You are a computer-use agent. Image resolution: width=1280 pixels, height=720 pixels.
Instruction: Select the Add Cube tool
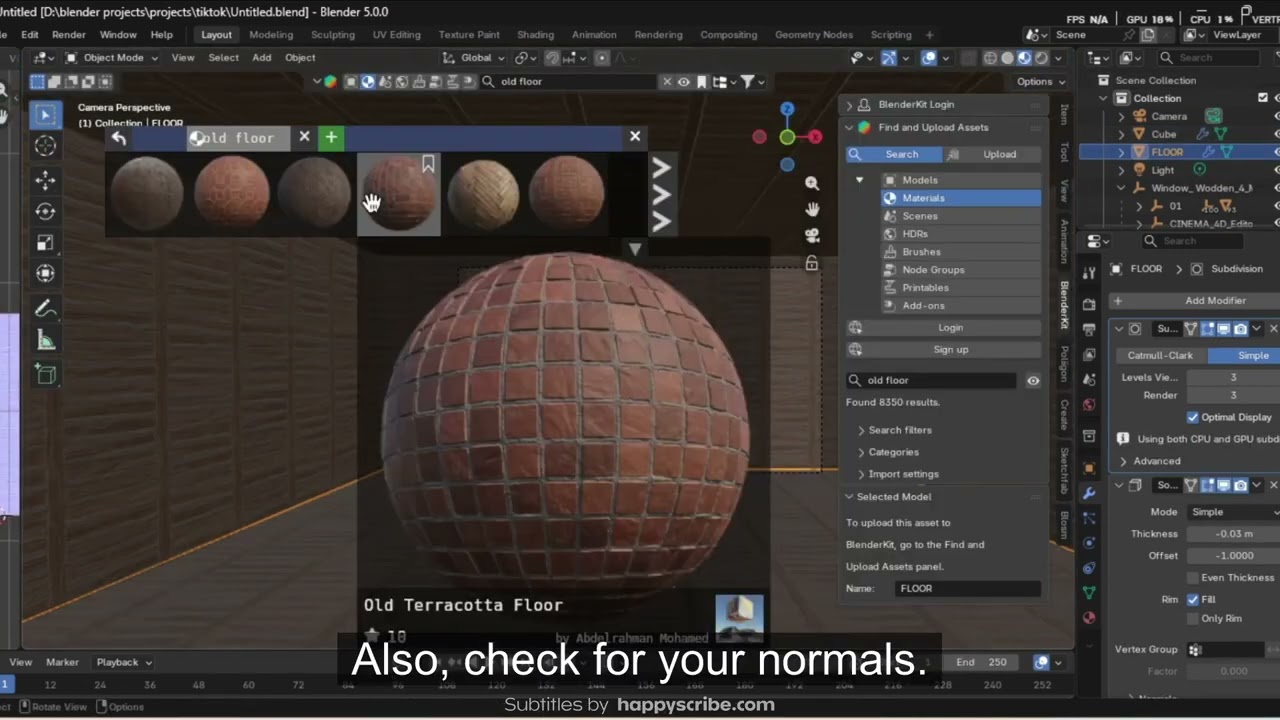tap(45, 374)
